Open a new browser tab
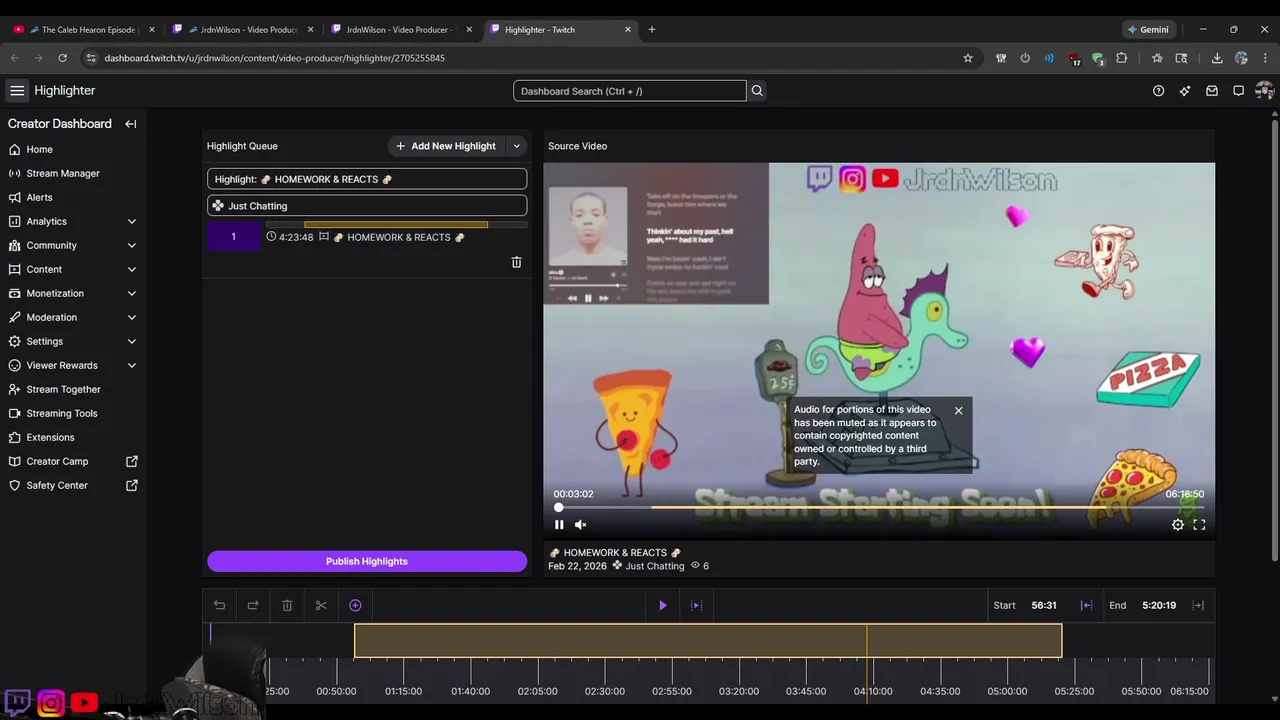The width and height of the screenshot is (1280, 720). [652, 29]
